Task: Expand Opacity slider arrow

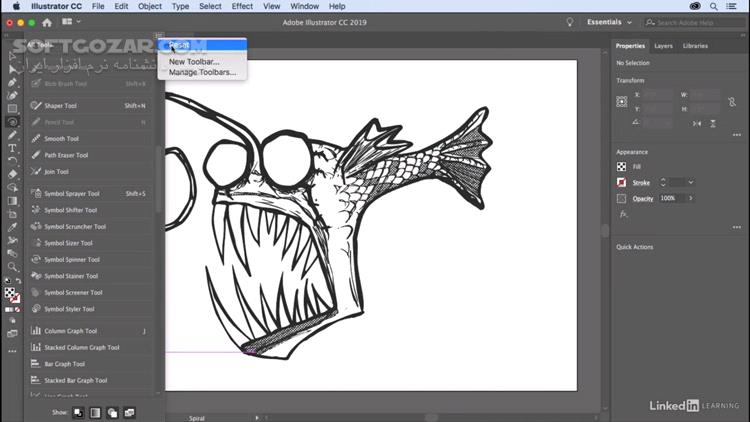Action: coord(690,198)
